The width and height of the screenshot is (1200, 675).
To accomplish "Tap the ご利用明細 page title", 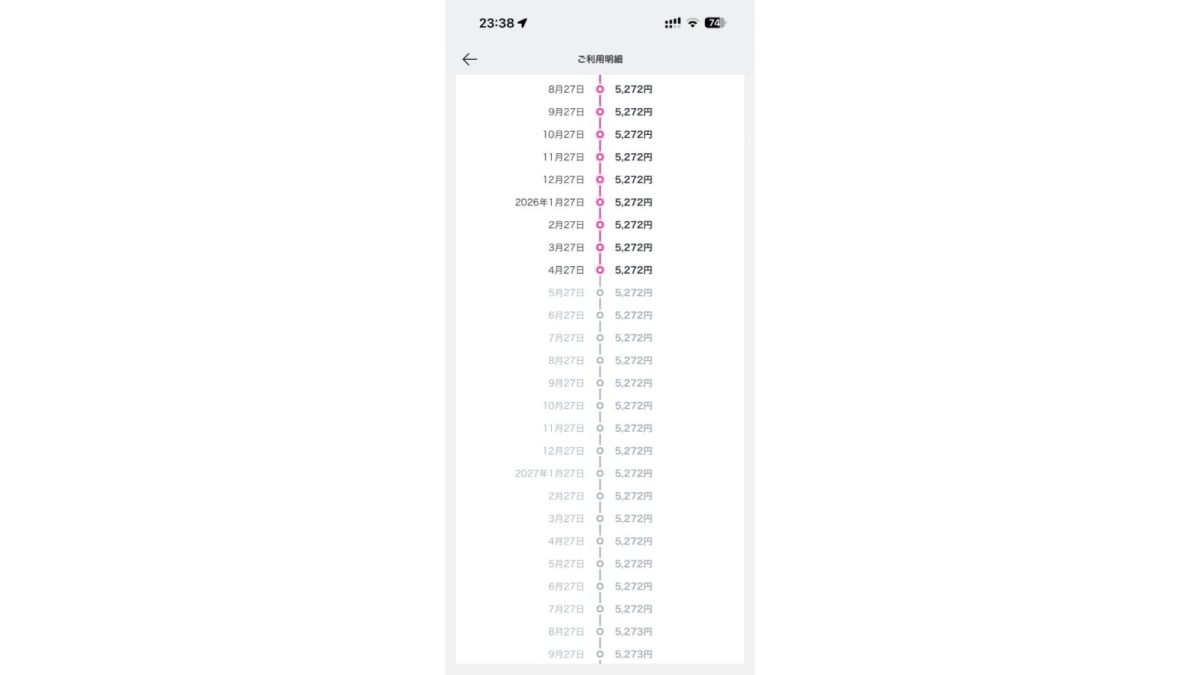I will (x=600, y=60).
